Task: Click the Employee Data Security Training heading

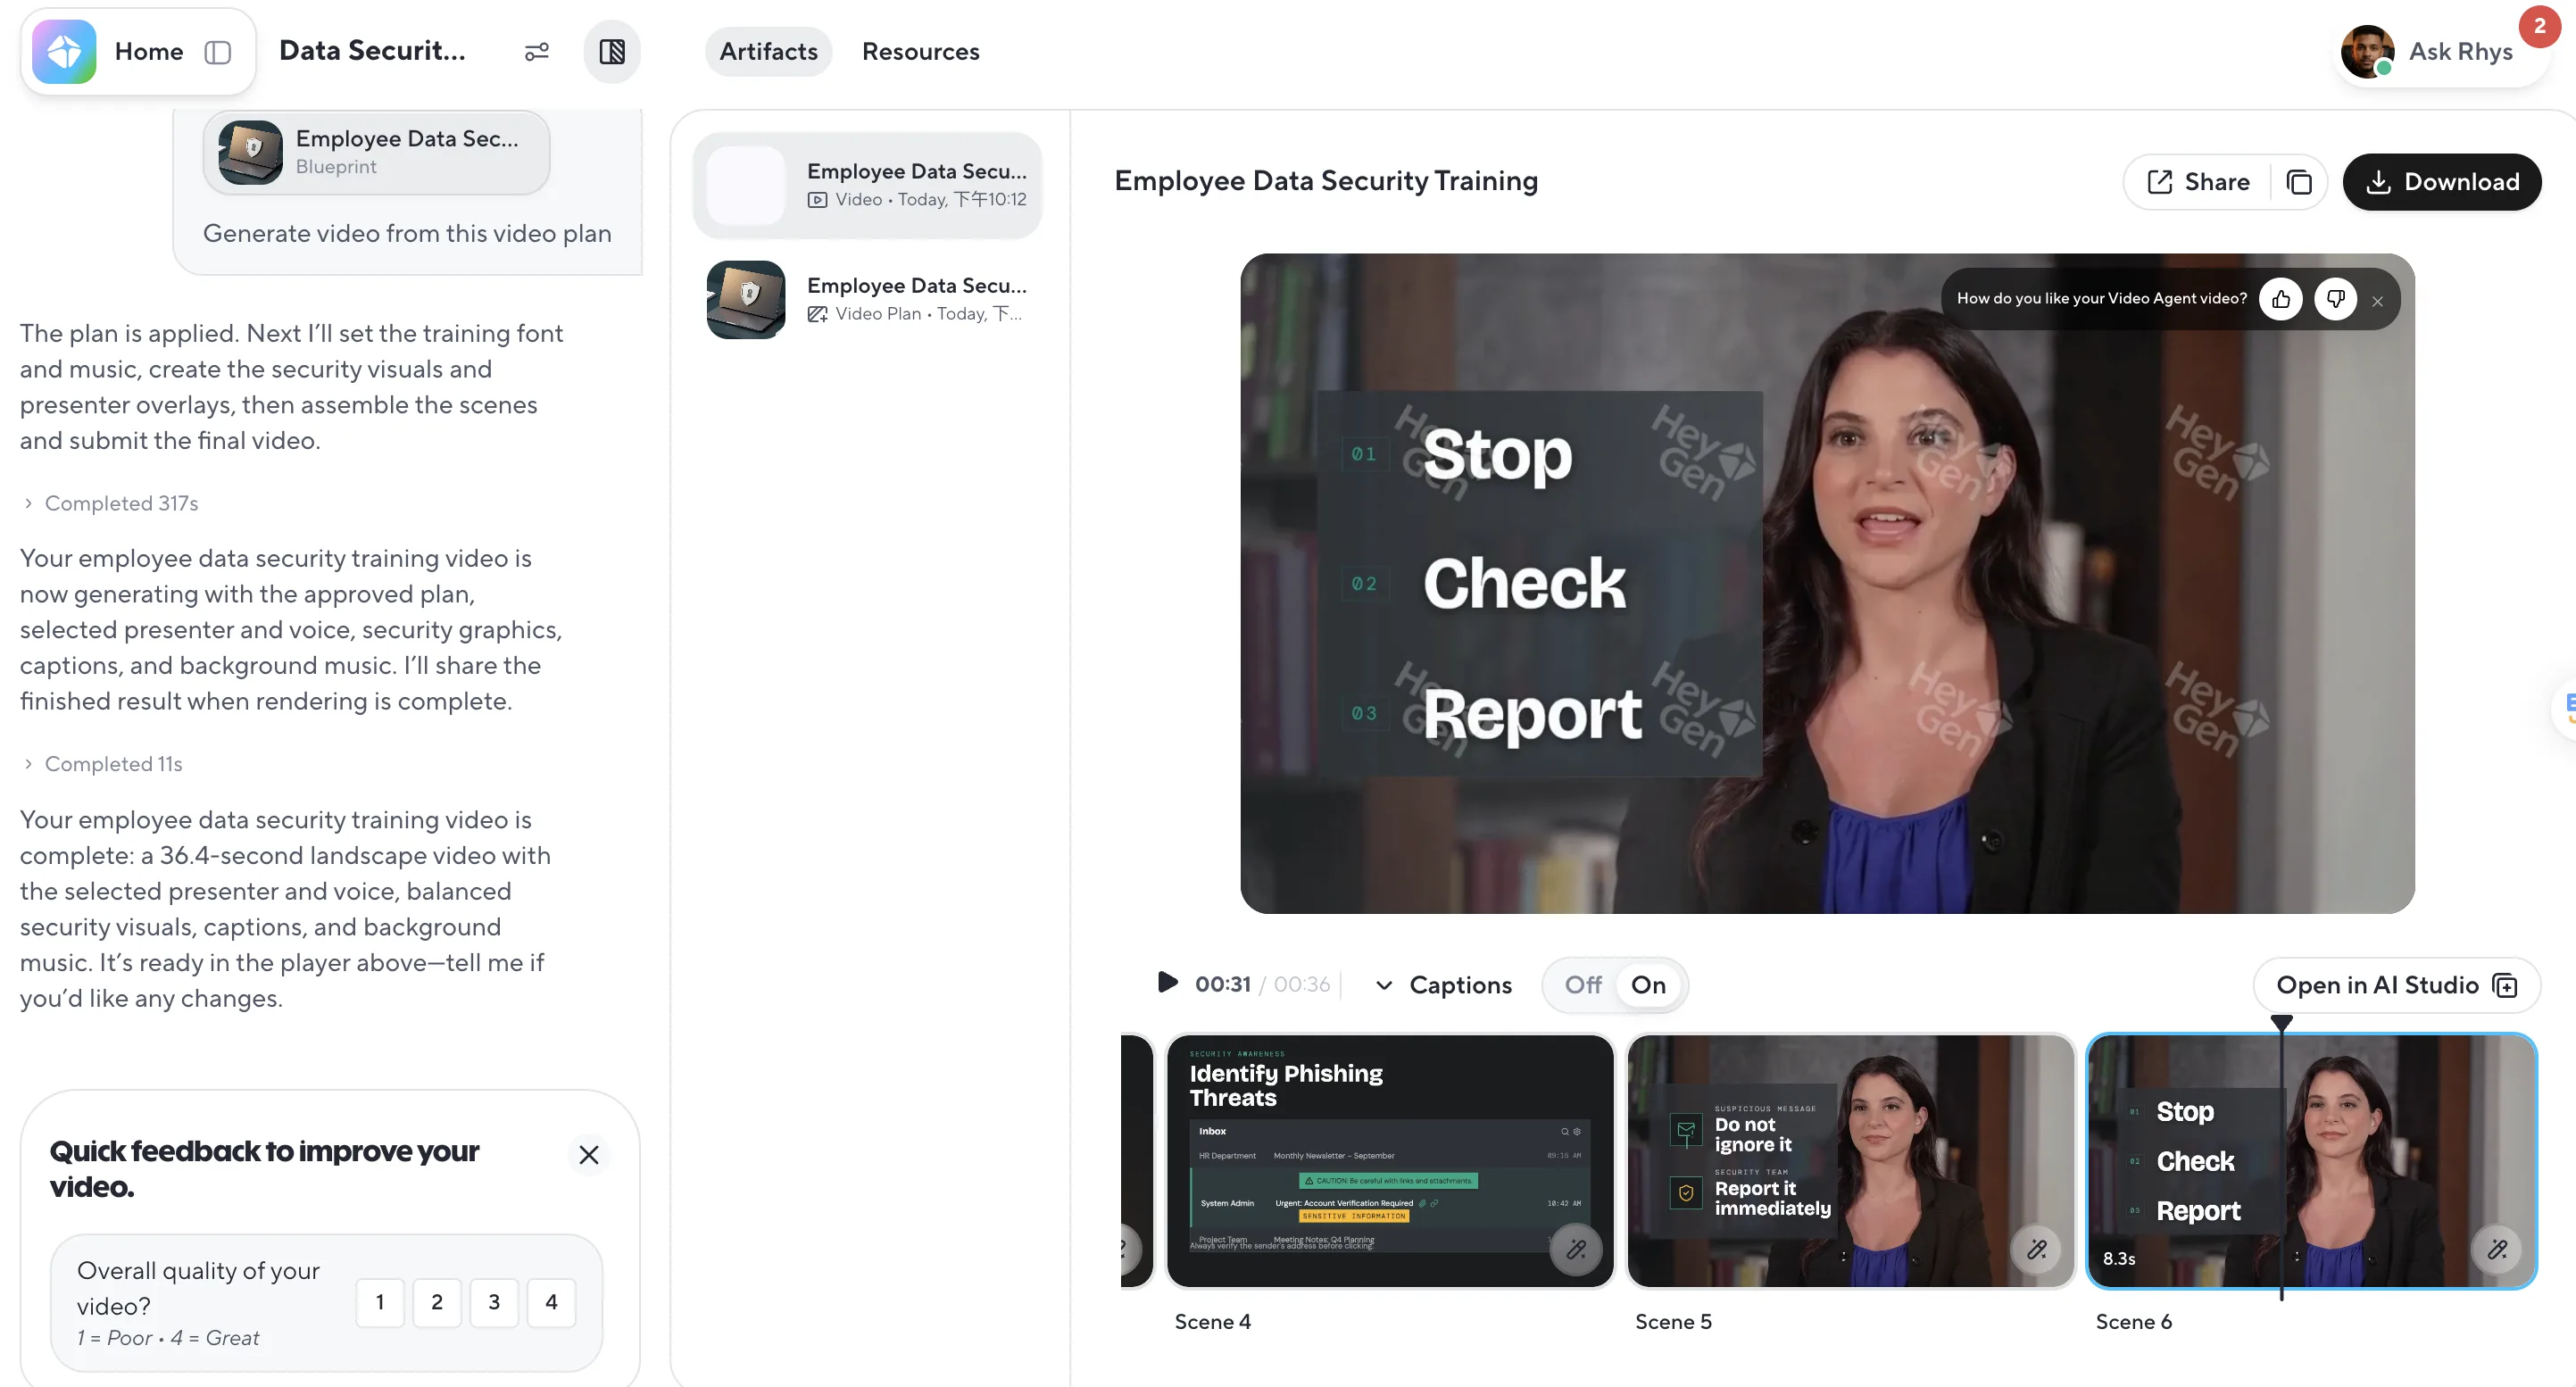Action: (x=1326, y=181)
